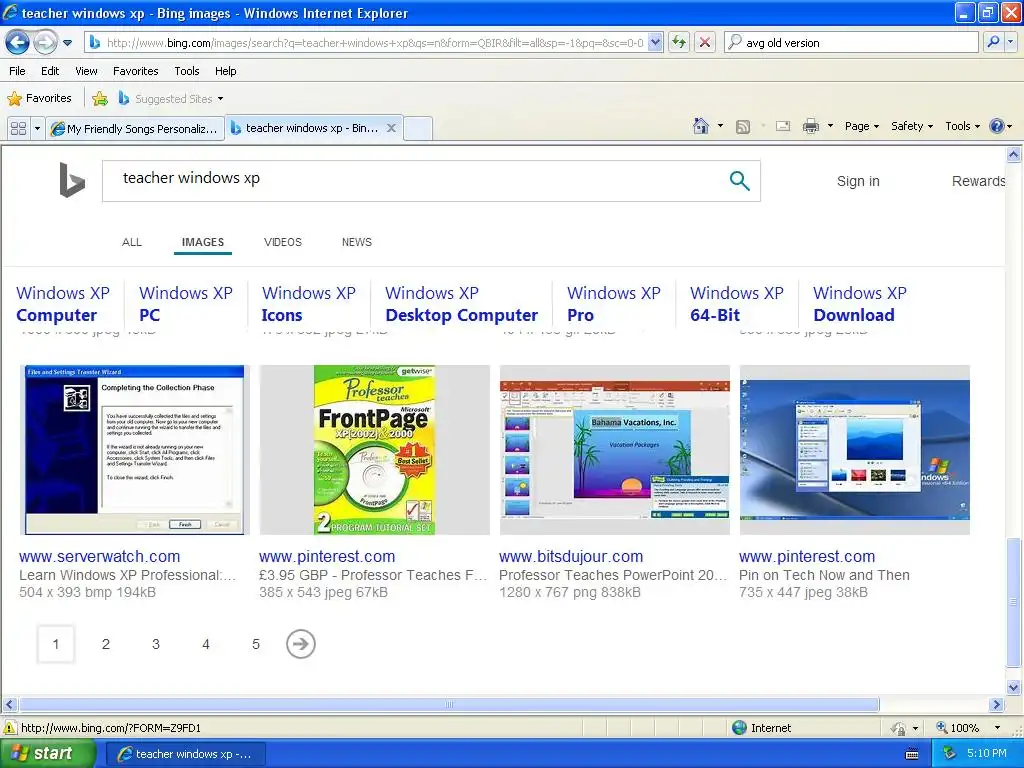Close the teacher windows xp tab

coord(391,128)
